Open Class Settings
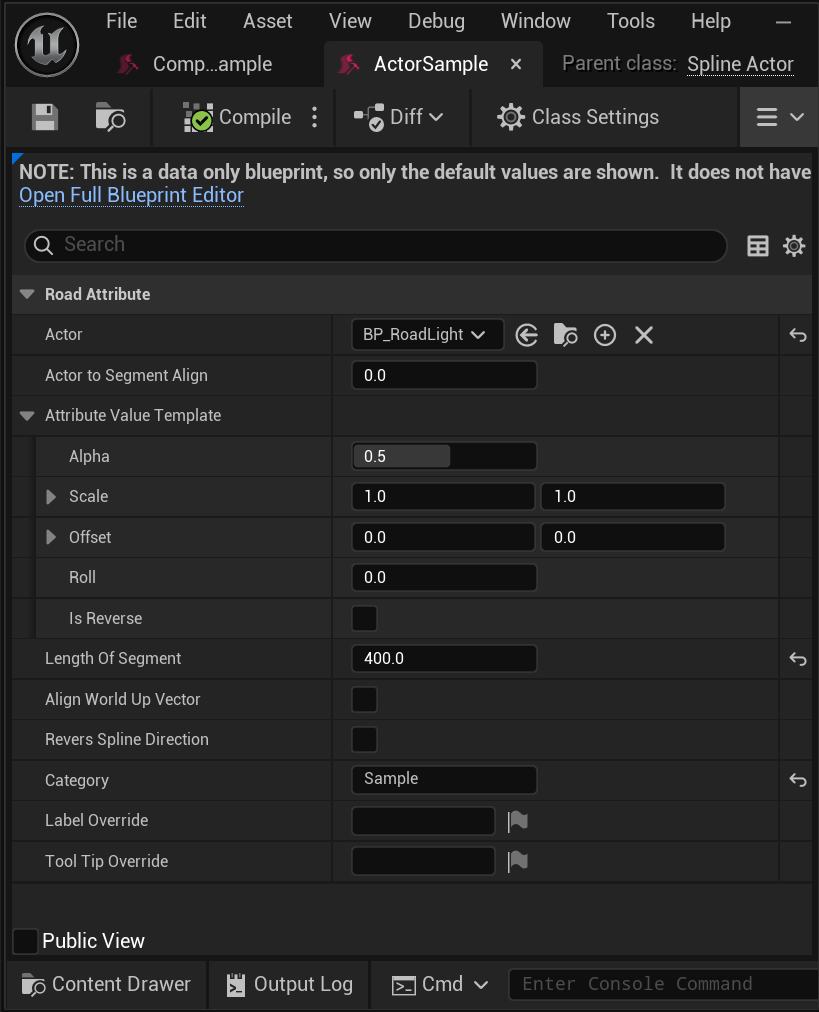819x1012 pixels. [x=578, y=117]
